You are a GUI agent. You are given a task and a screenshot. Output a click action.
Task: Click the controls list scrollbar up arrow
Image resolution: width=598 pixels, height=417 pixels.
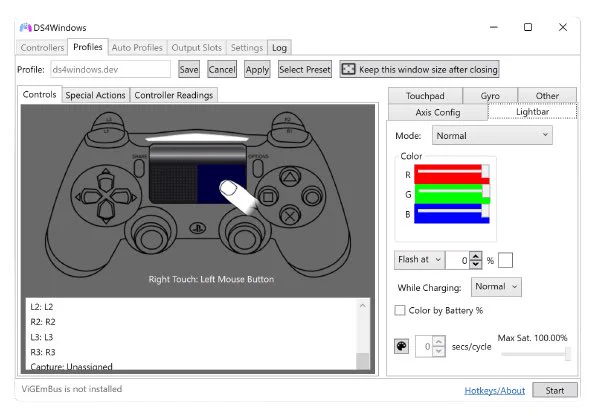[x=363, y=306]
